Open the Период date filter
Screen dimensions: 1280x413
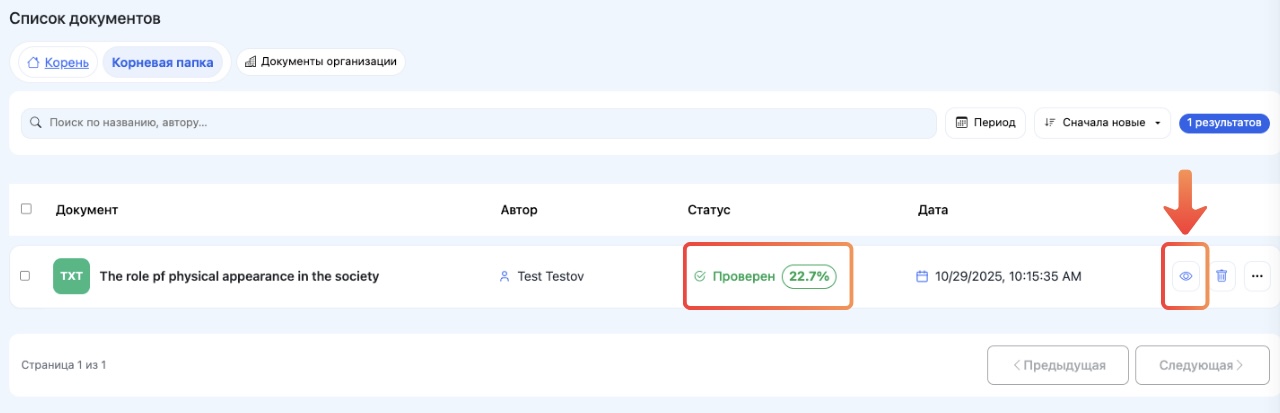pos(985,123)
